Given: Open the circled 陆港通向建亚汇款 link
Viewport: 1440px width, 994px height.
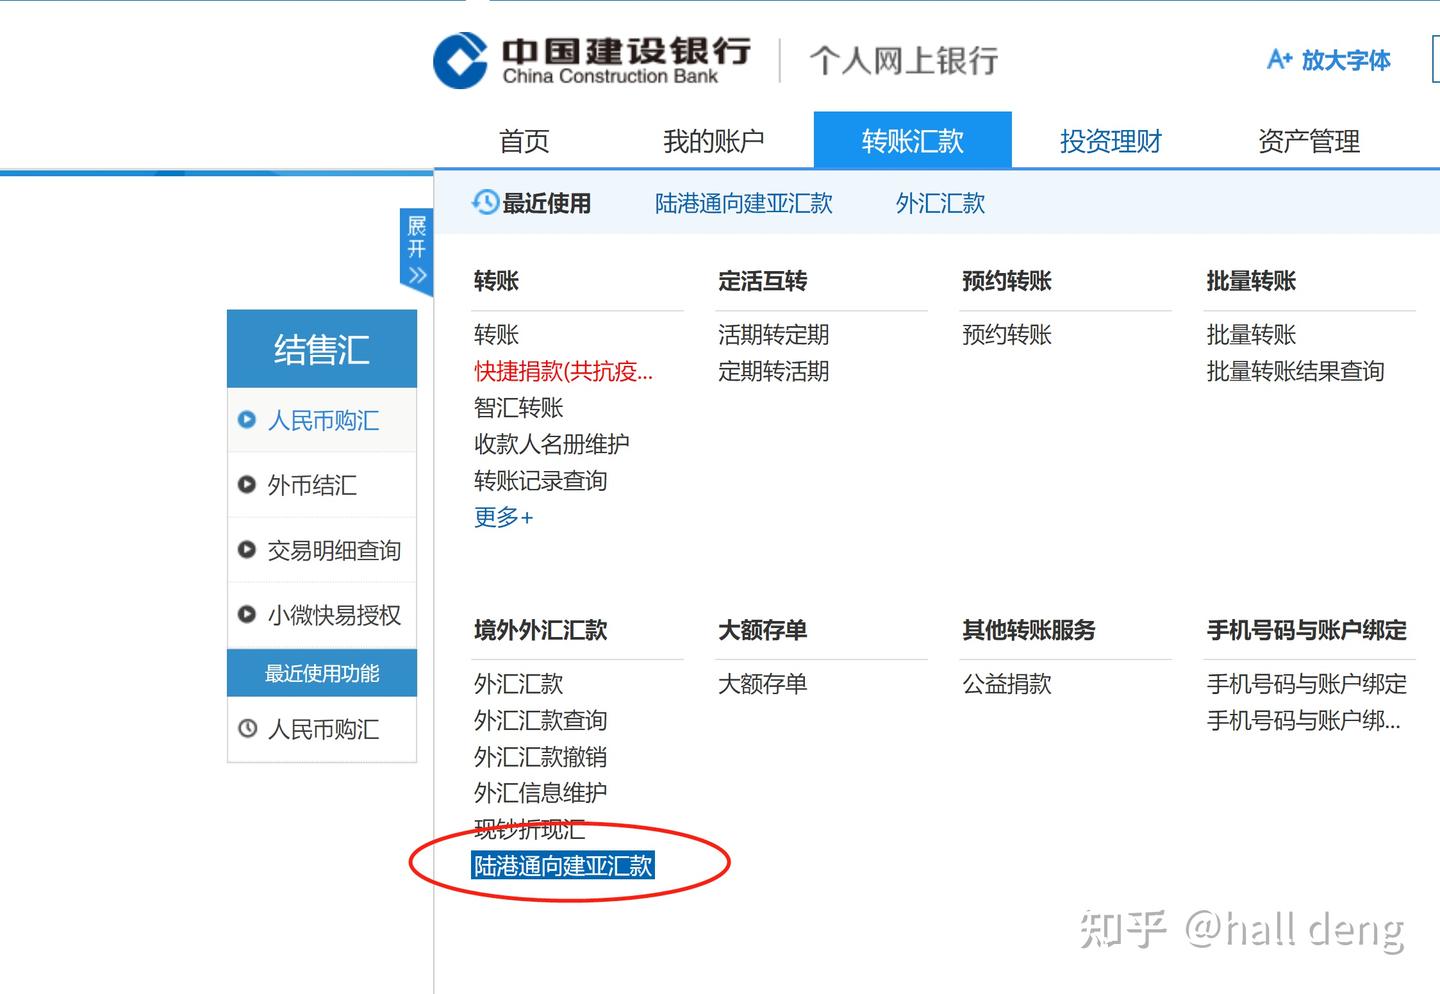Looking at the screenshot, I should pyautogui.click(x=563, y=865).
